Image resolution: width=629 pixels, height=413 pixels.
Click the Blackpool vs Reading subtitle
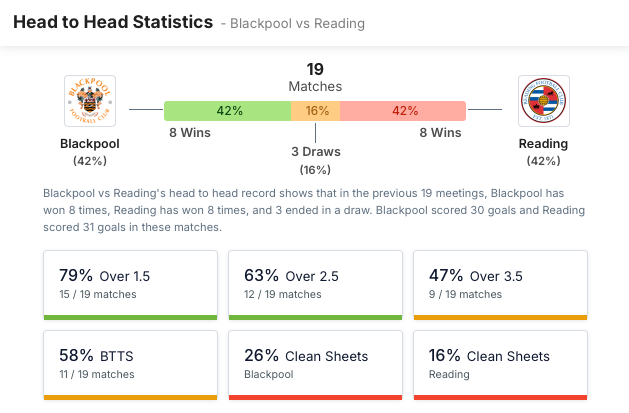(x=297, y=23)
